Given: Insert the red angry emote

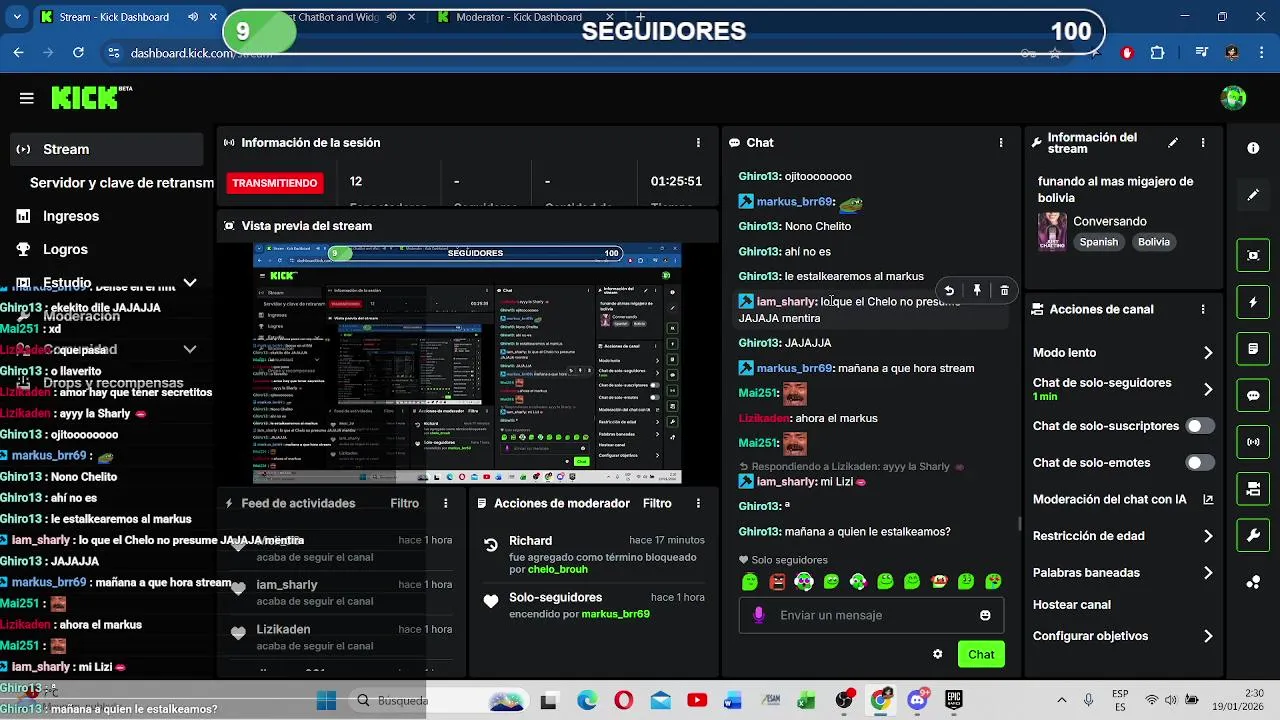Looking at the screenshot, I should 777,581.
